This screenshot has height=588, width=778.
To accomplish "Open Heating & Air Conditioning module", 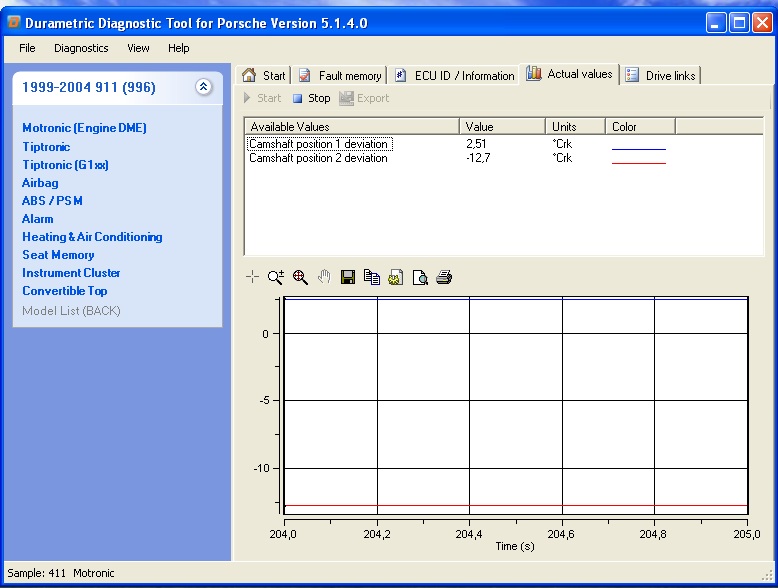I will (x=92, y=237).
